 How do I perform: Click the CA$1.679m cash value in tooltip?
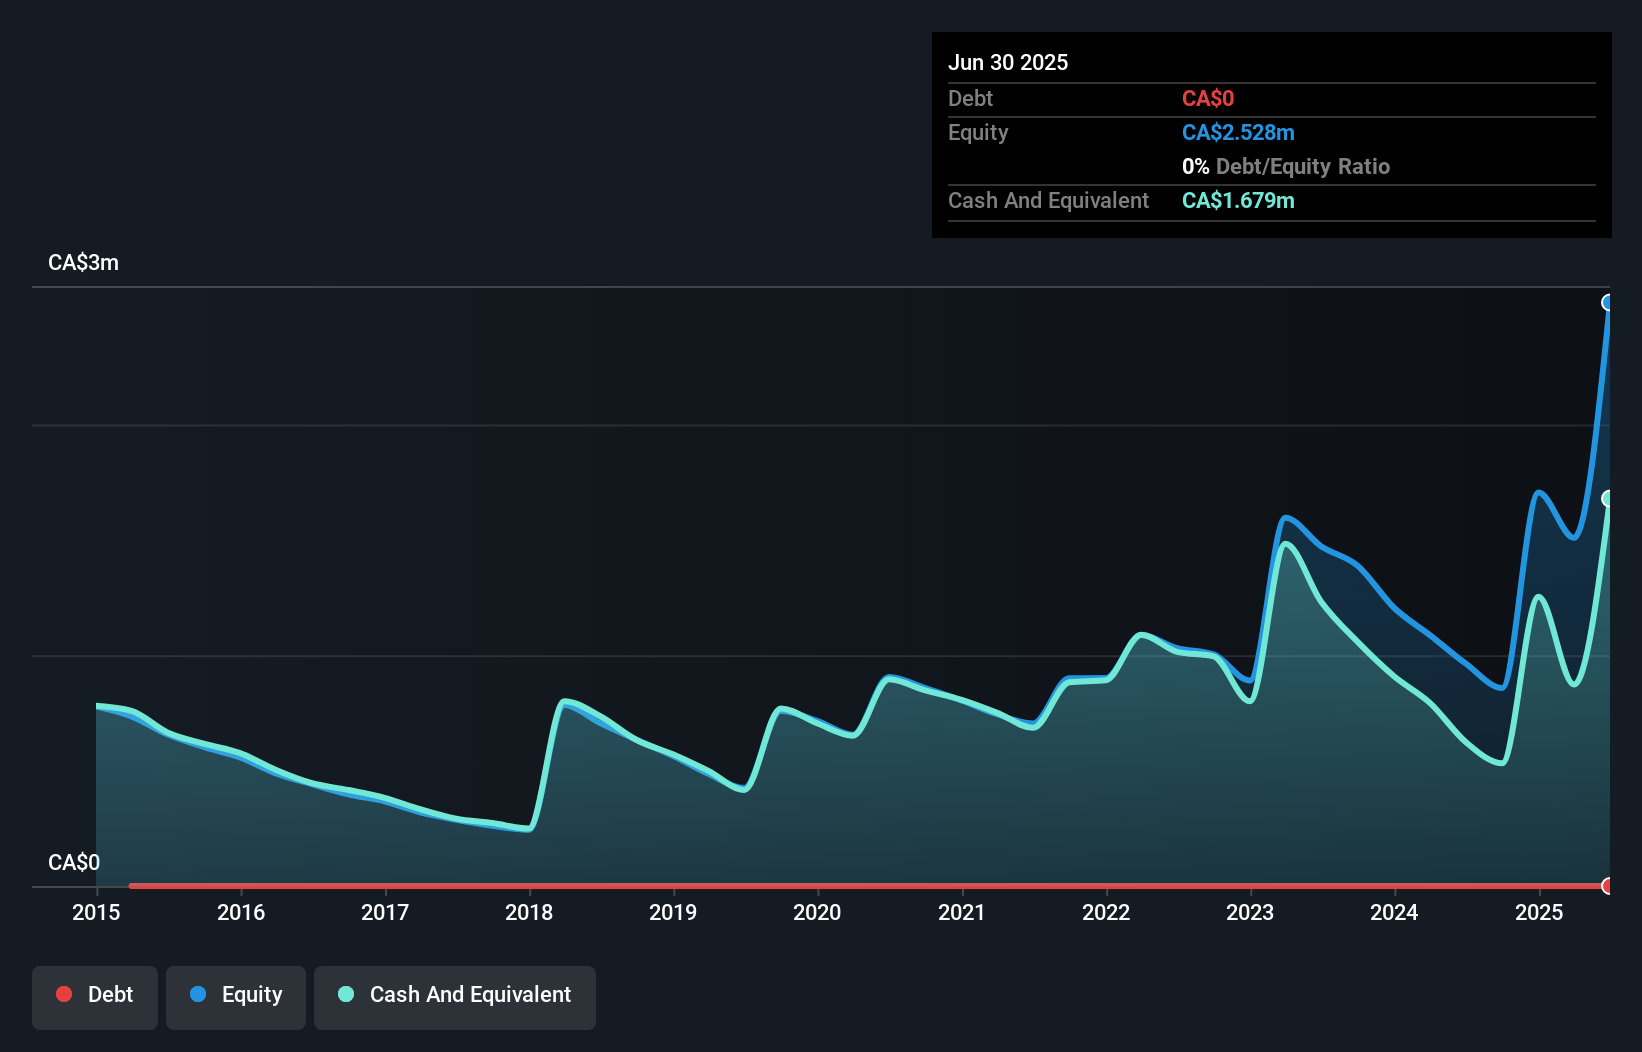click(1238, 200)
